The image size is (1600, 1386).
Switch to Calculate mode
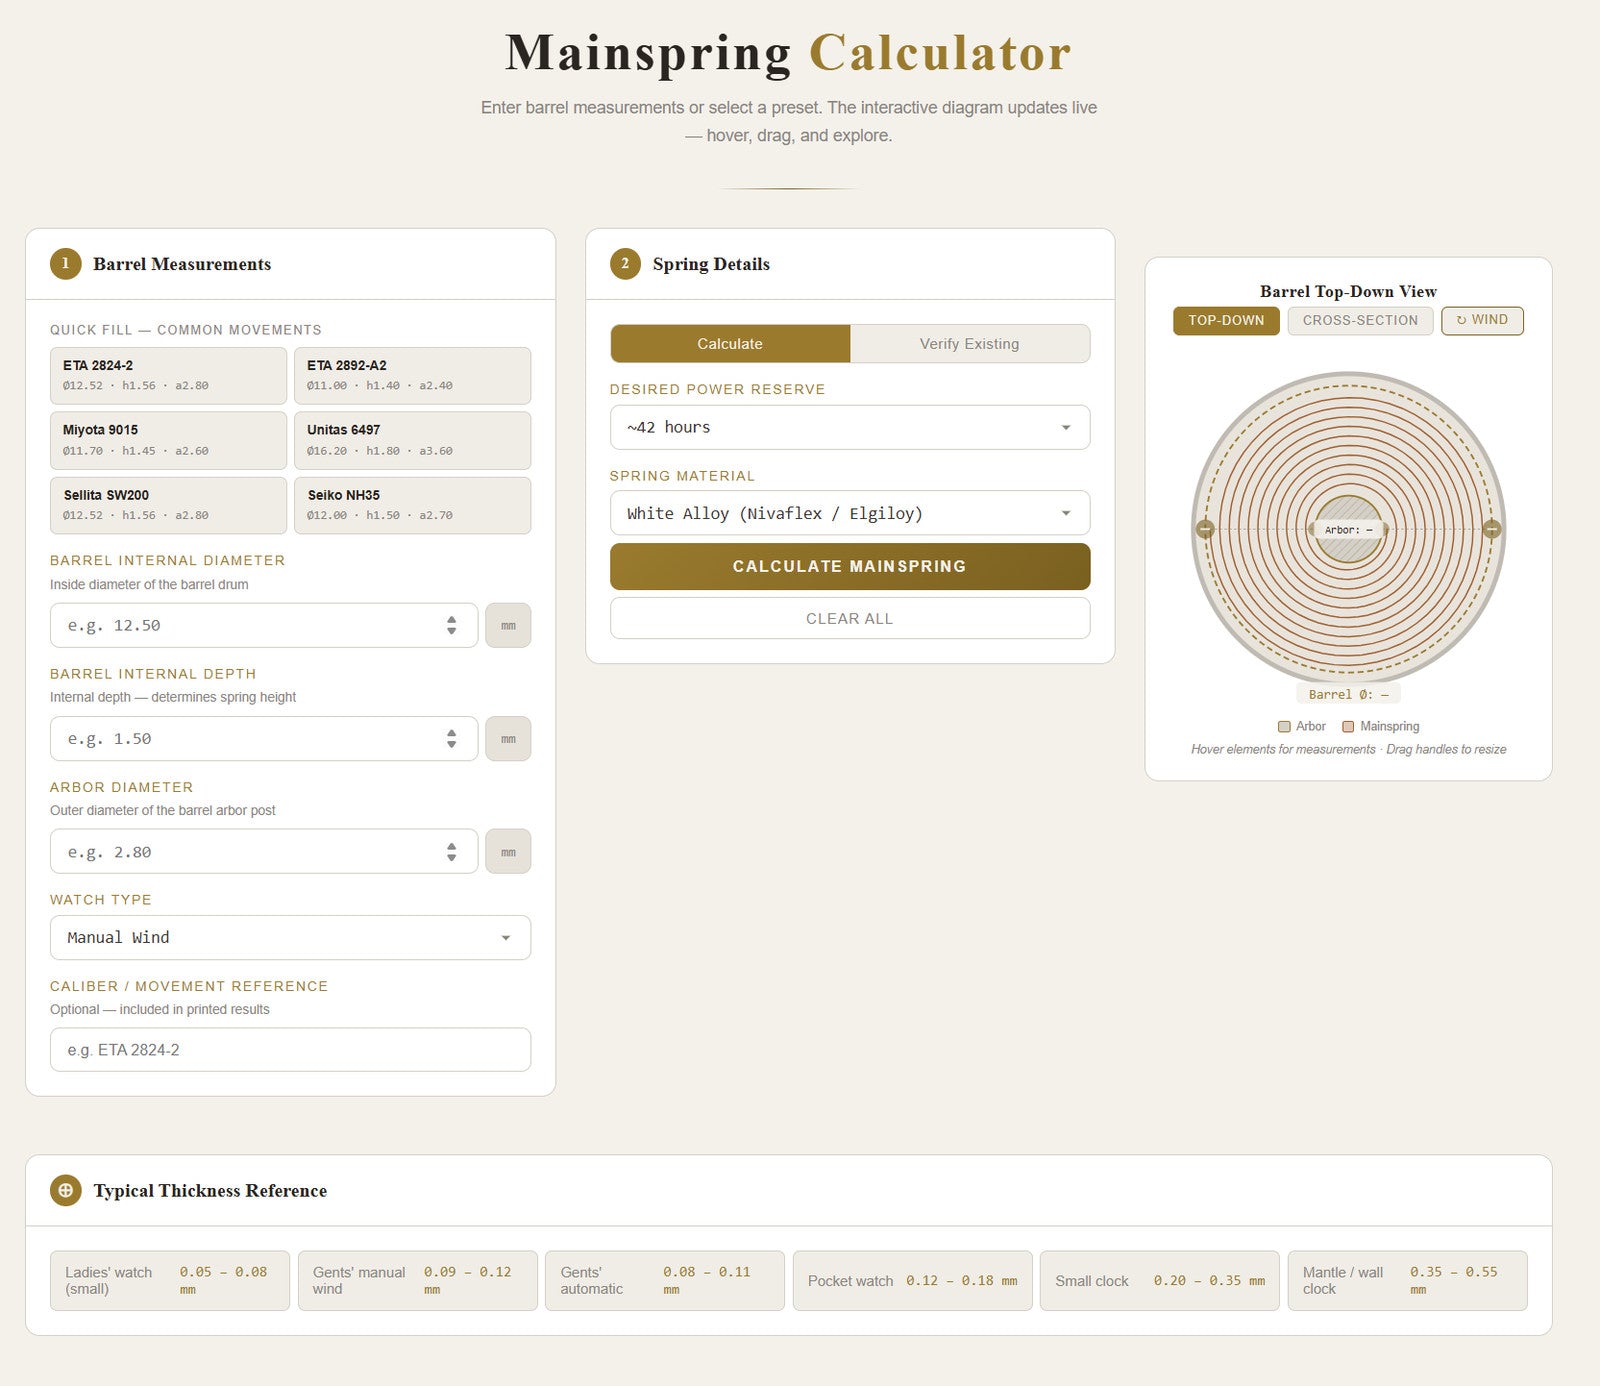point(730,343)
